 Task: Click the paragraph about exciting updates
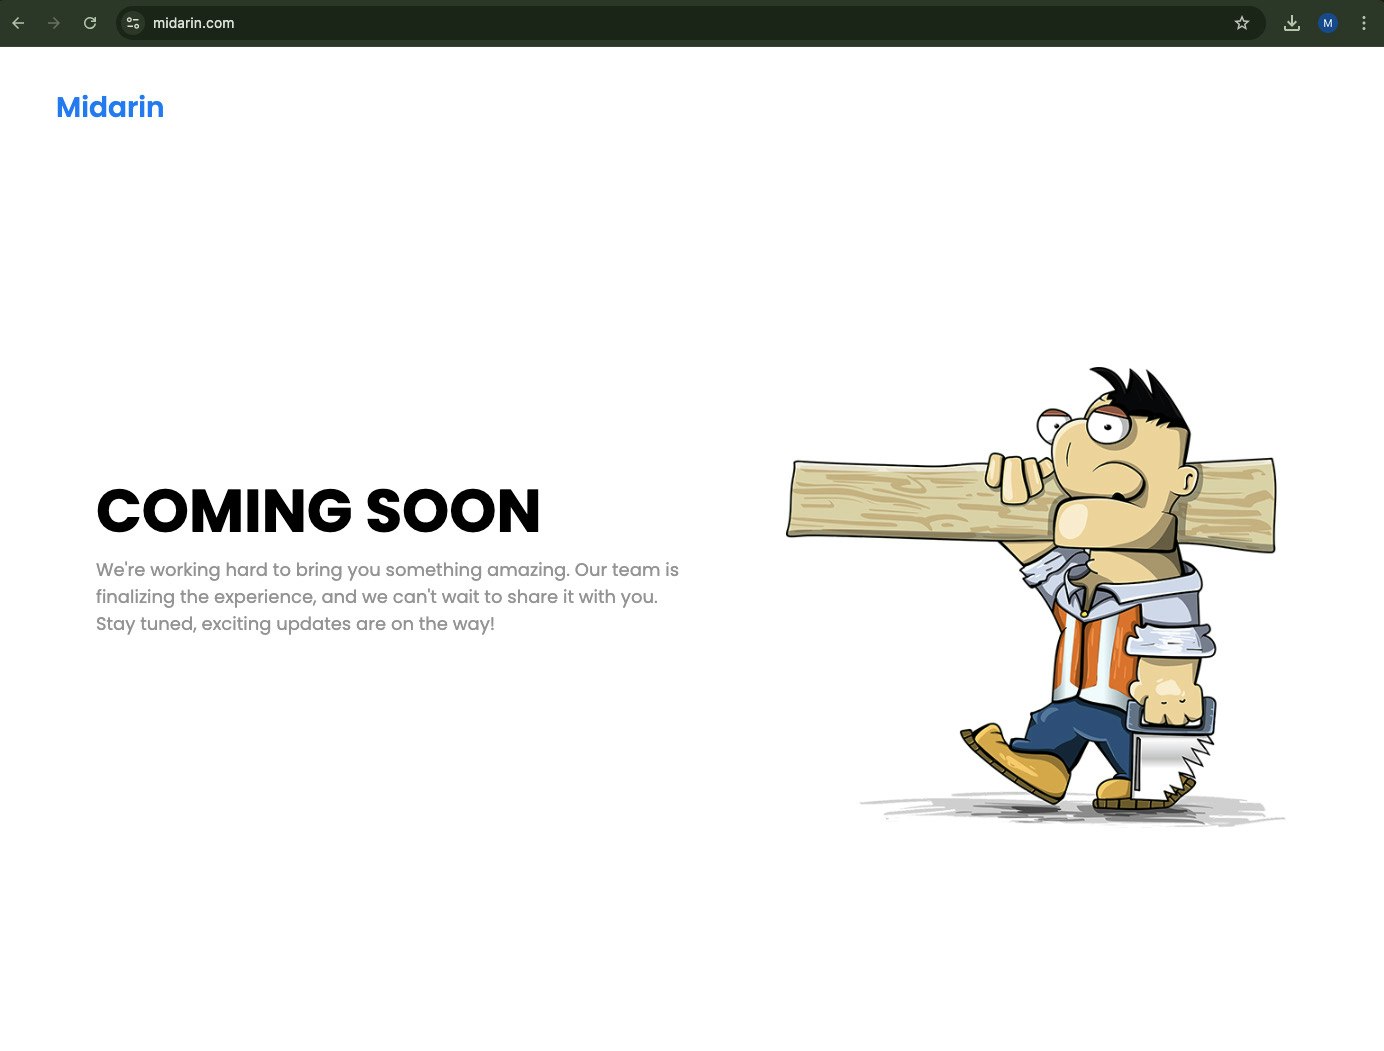(387, 596)
